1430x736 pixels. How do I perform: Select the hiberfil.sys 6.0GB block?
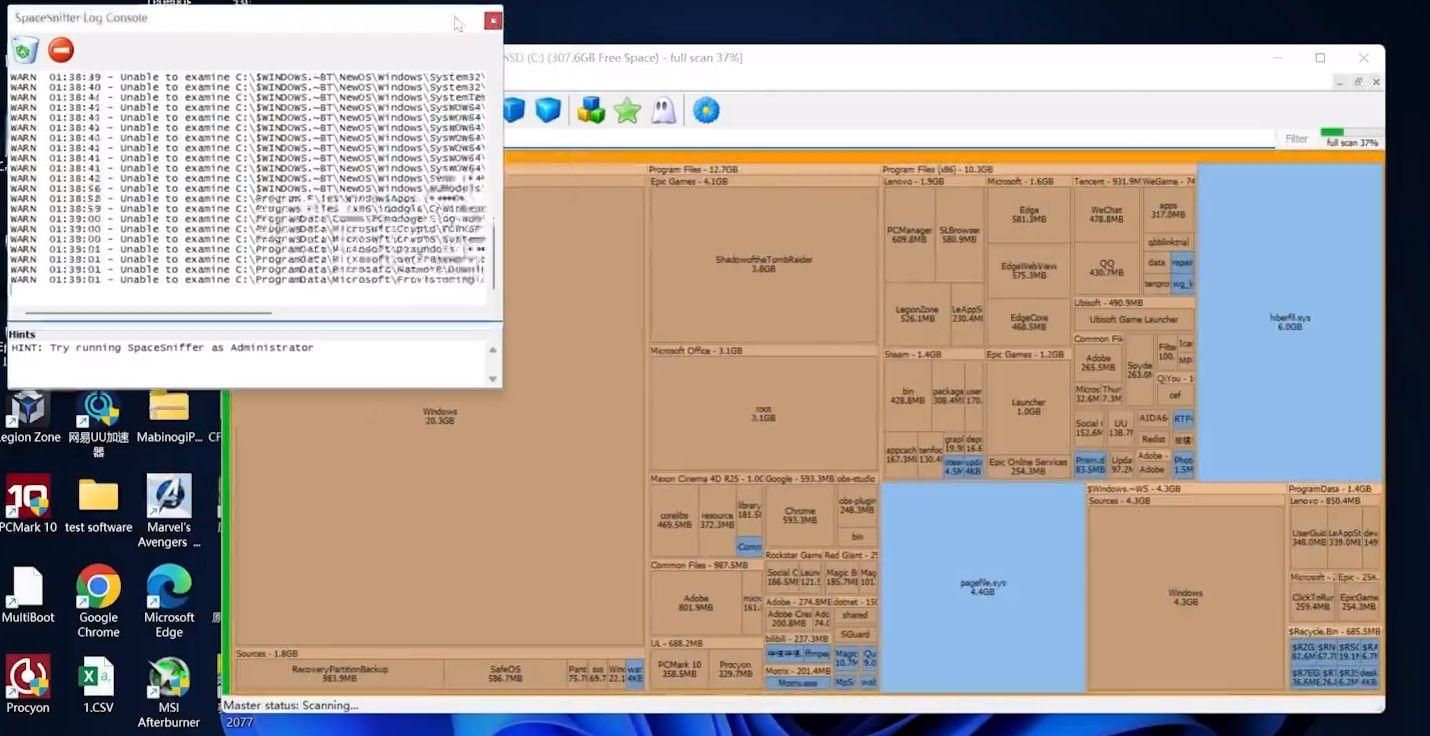(x=1290, y=322)
